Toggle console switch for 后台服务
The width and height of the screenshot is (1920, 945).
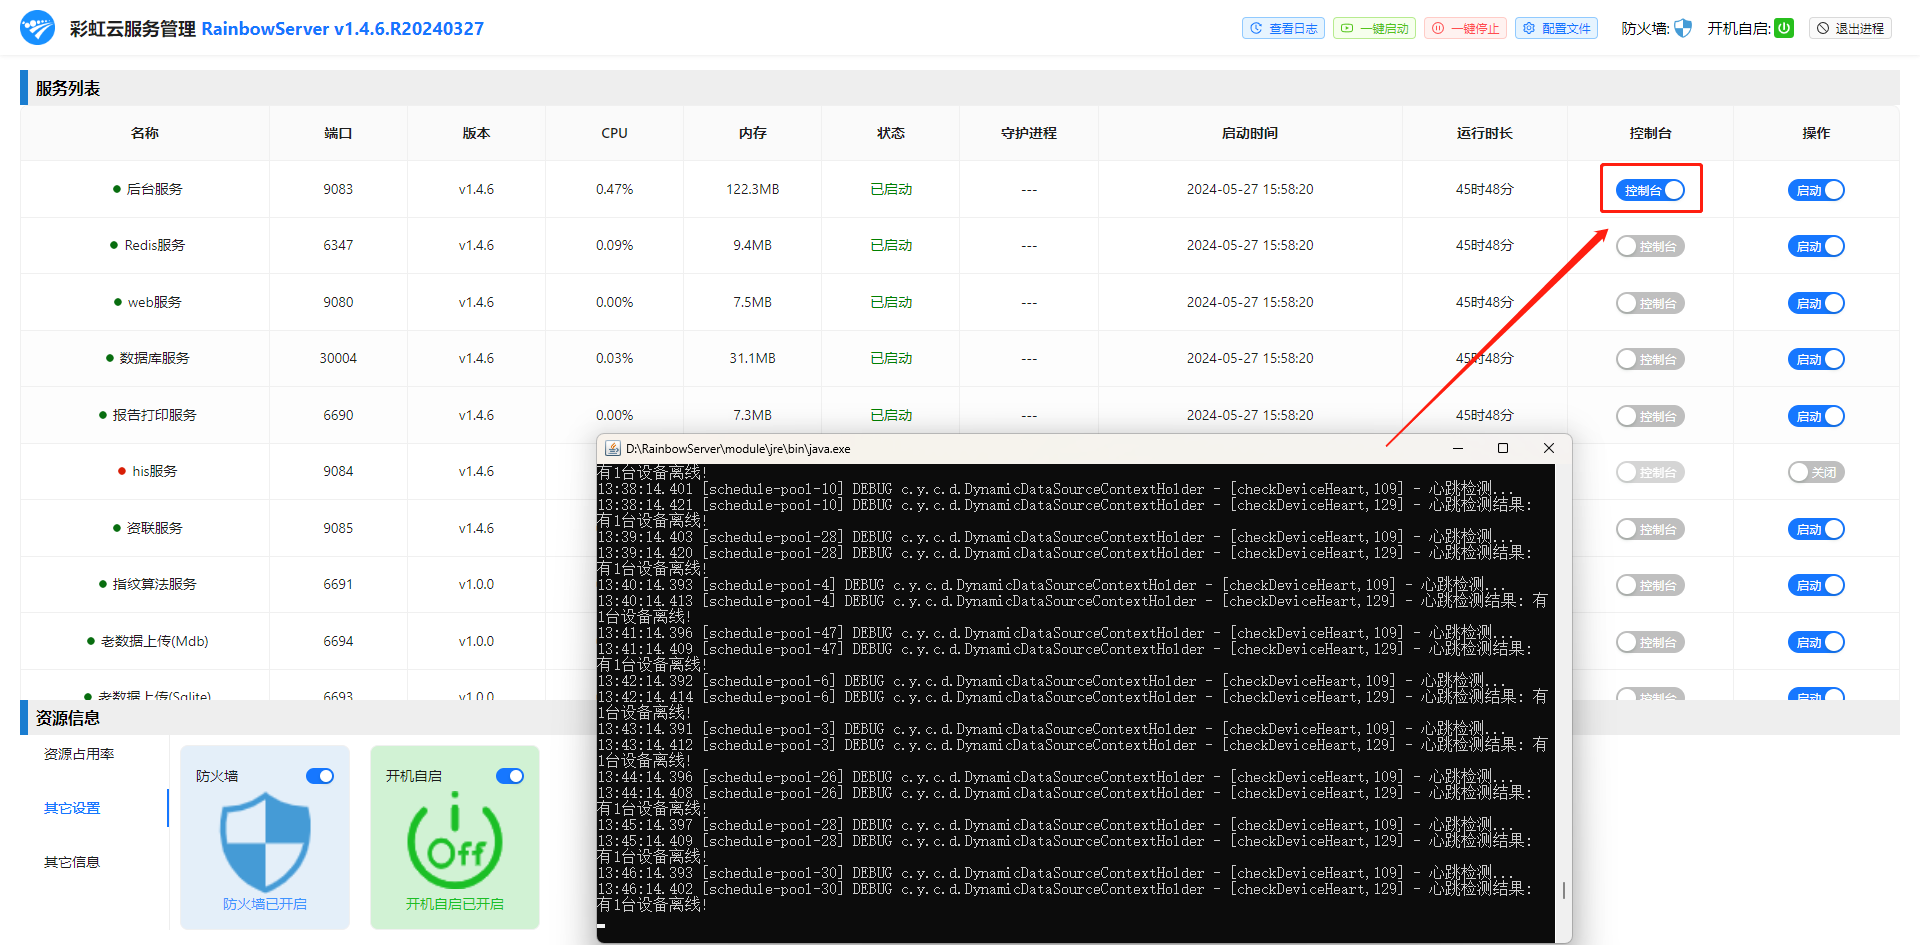tap(1651, 190)
